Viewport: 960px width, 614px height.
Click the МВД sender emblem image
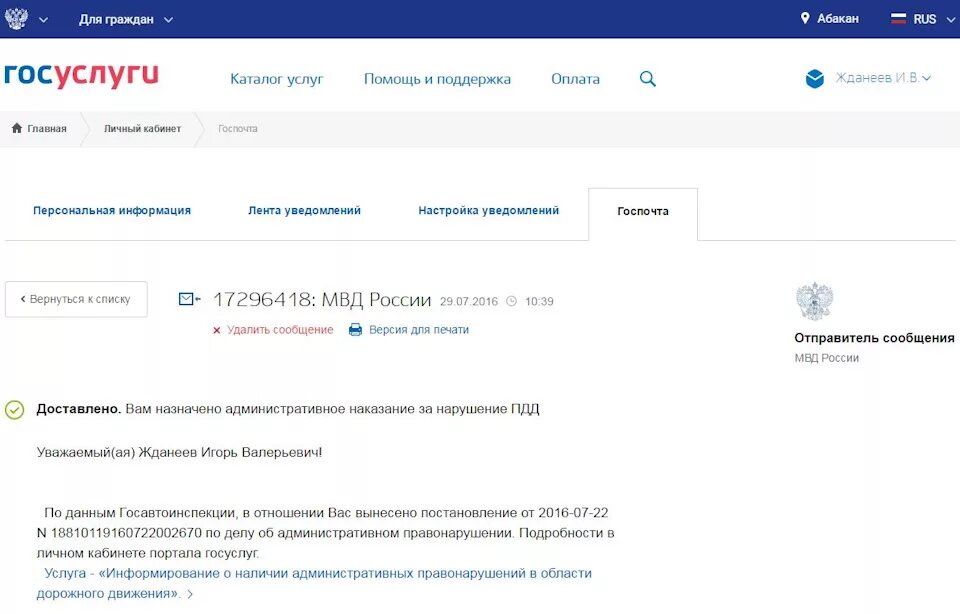click(814, 301)
